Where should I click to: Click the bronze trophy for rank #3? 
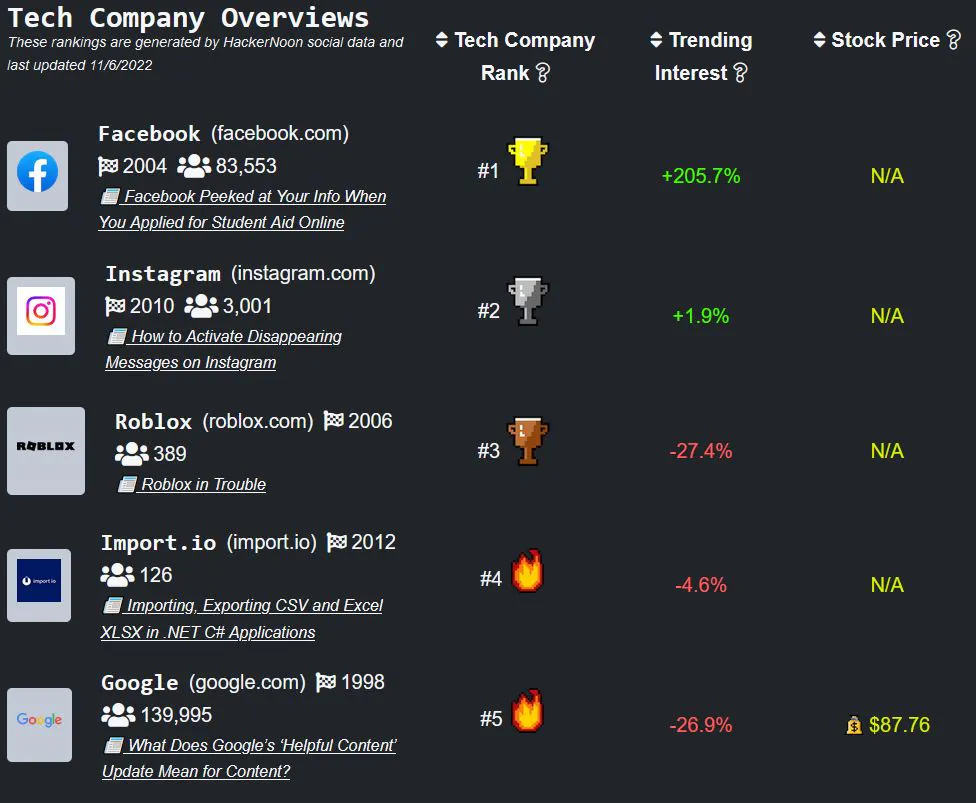point(527,442)
